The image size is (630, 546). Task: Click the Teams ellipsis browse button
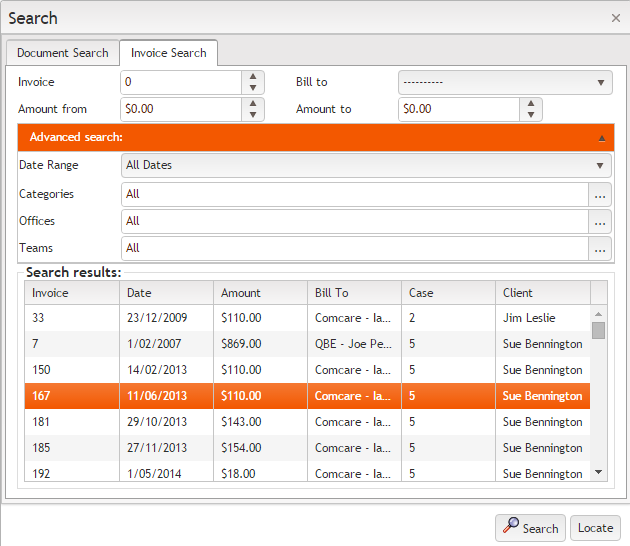(600, 249)
